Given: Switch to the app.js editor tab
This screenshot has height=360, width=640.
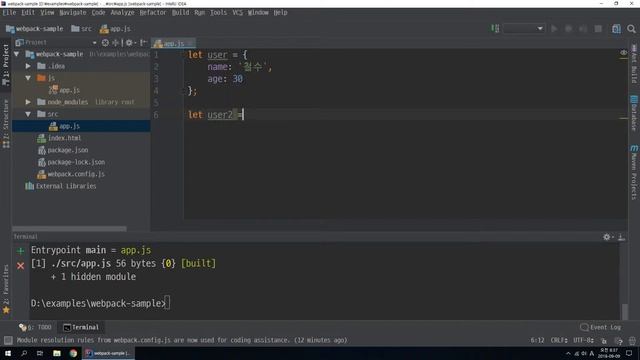Looking at the screenshot, I should pyautogui.click(x=173, y=43).
